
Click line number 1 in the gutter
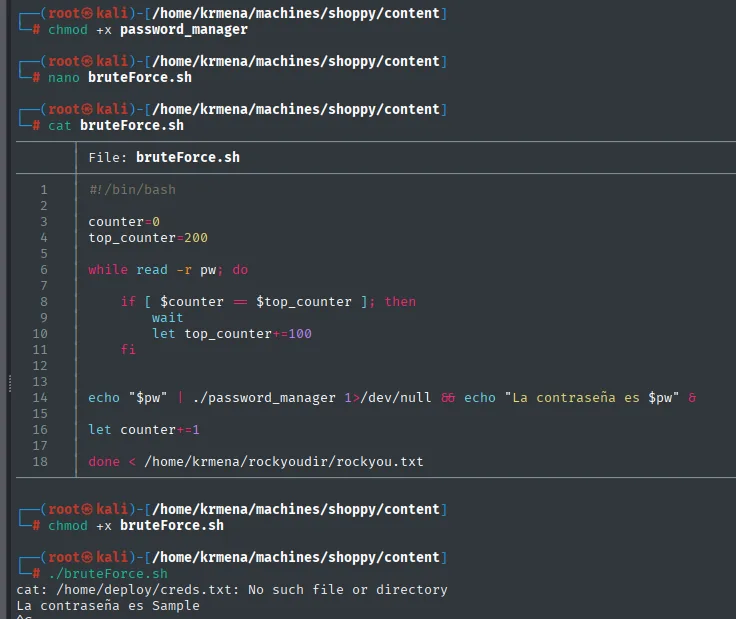pyautogui.click(x=44, y=190)
